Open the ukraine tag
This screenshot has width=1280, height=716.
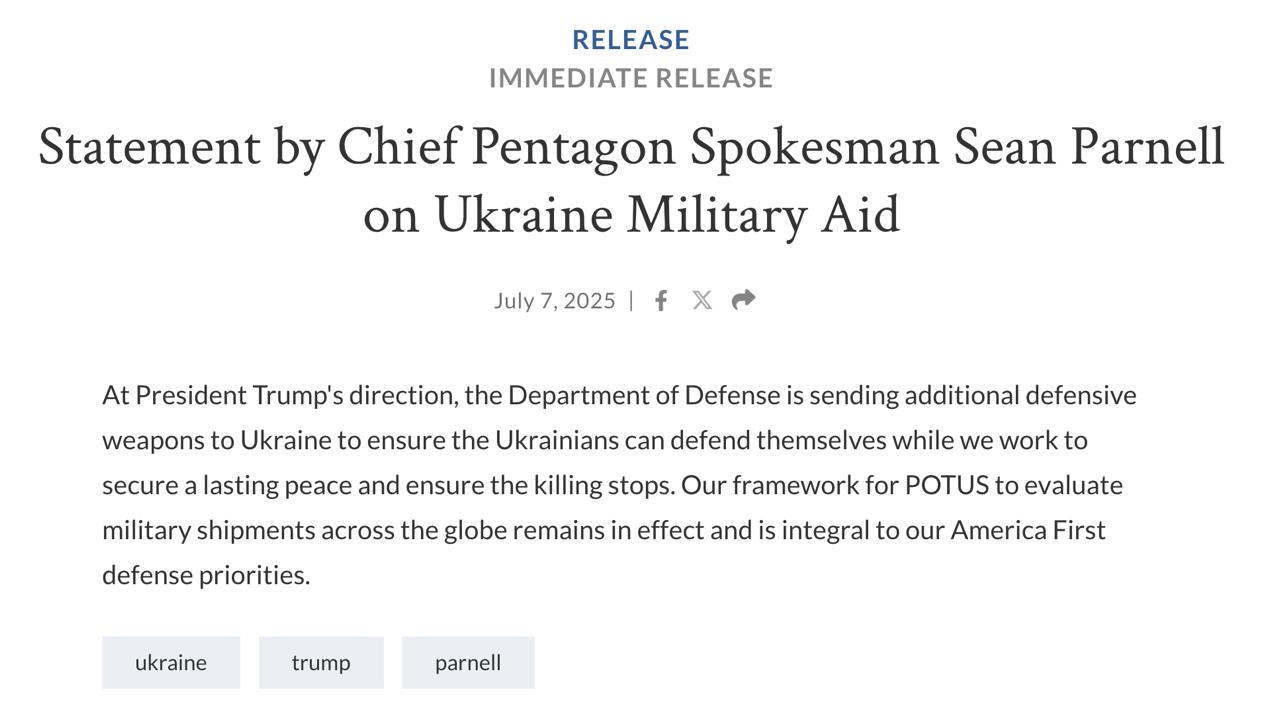click(x=171, y=663)
